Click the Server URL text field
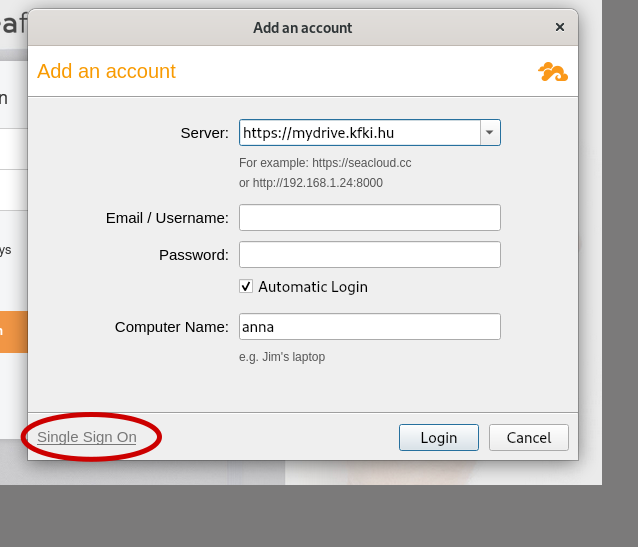 [360, 133]
